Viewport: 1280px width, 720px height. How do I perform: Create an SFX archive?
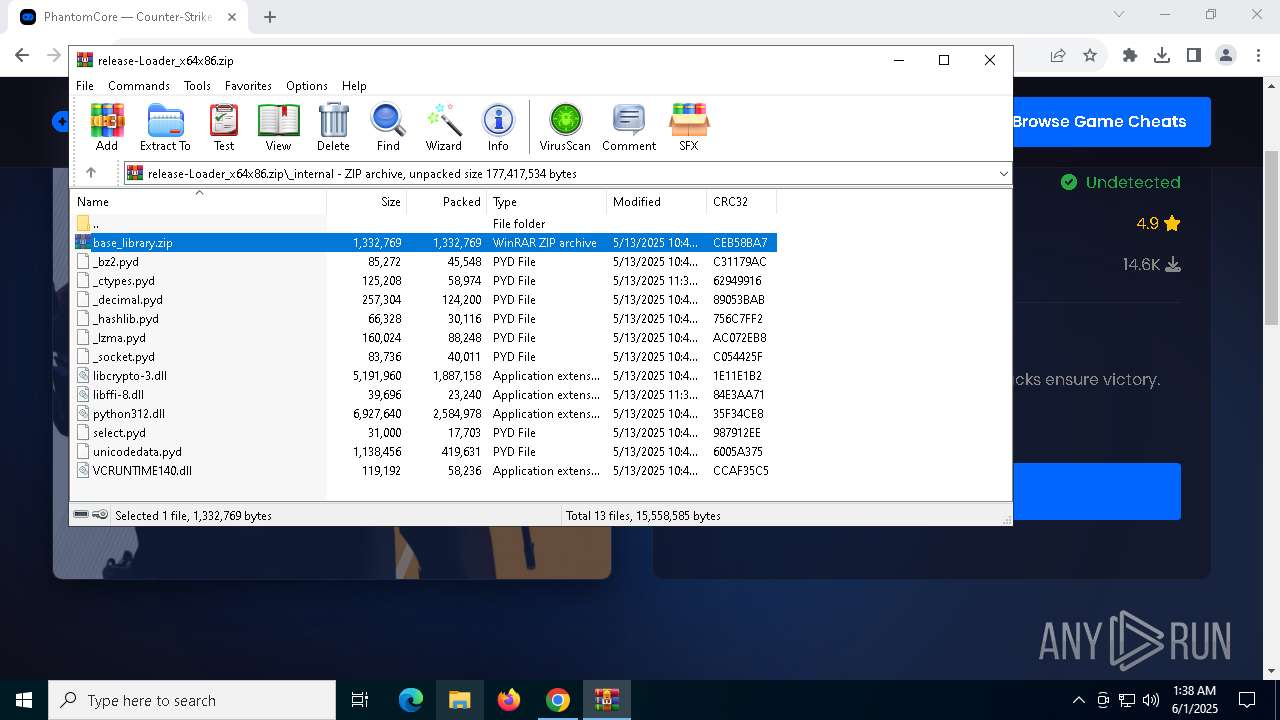(689, 127)
